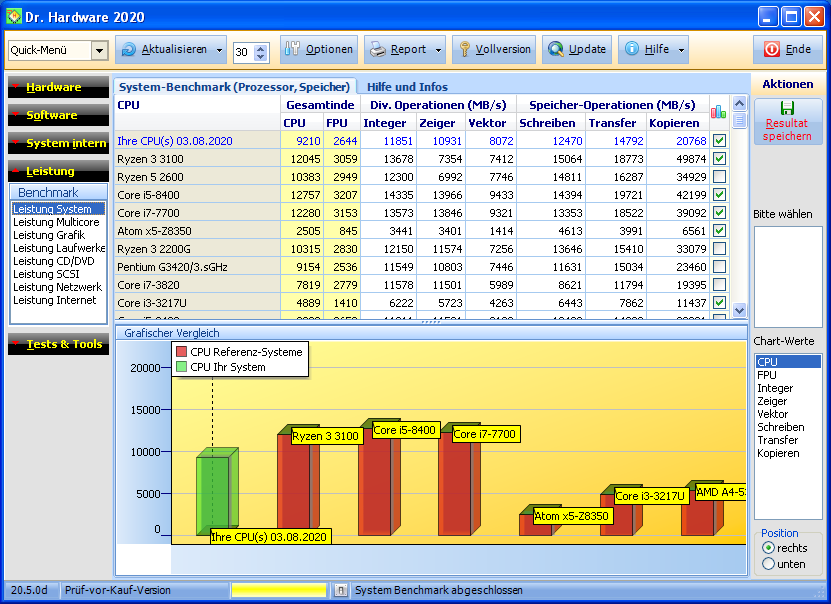Screen dimensions: 831x604
Task: Select Leistung System in the benchmark list
Action: click(x=58, y=209)
